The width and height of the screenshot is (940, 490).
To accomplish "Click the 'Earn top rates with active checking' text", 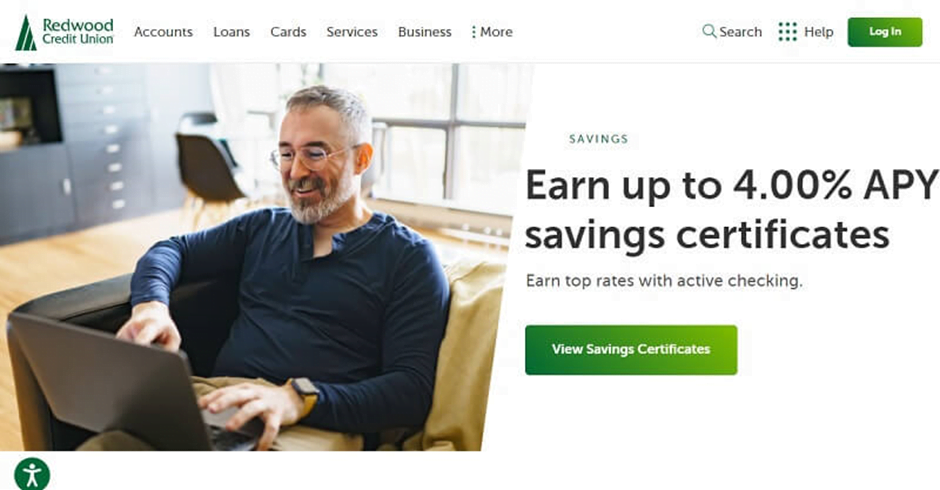I will (664, 281).
